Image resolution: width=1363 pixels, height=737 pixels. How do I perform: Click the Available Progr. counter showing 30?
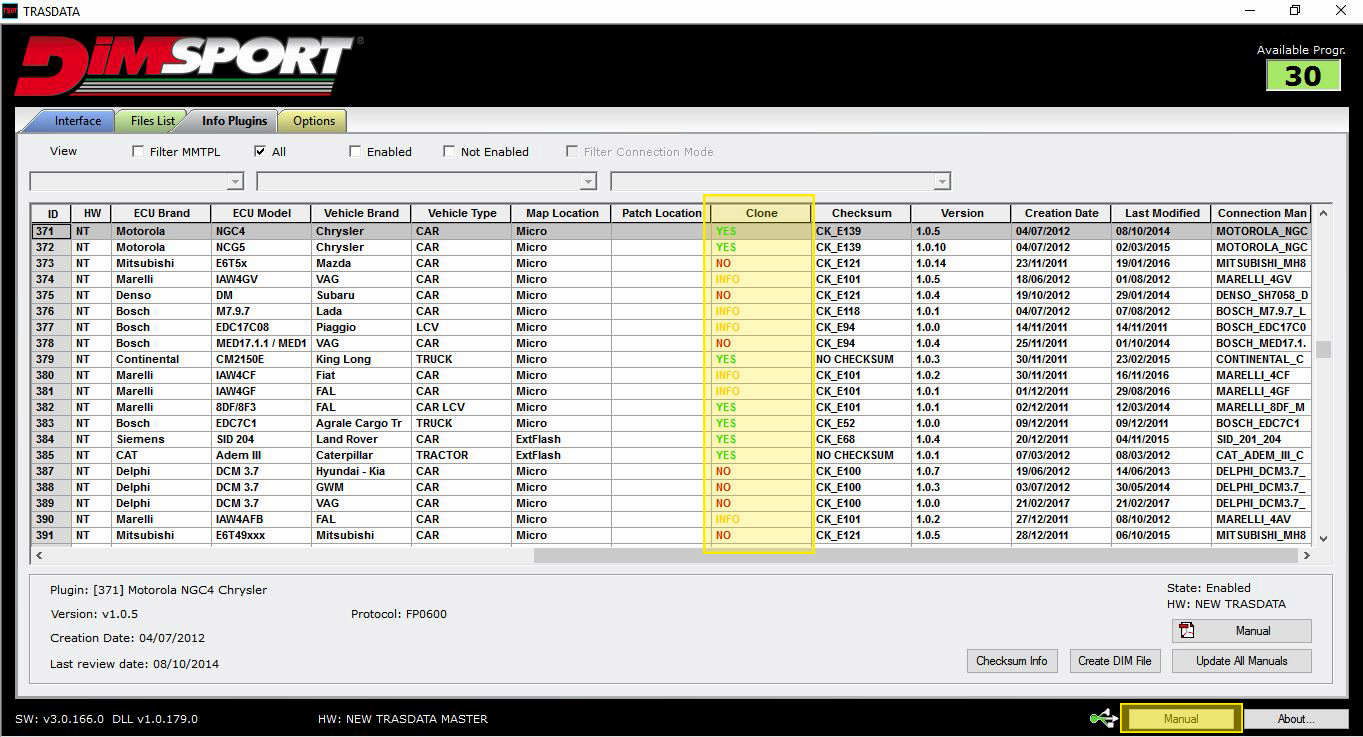[x=1302, y=76]
